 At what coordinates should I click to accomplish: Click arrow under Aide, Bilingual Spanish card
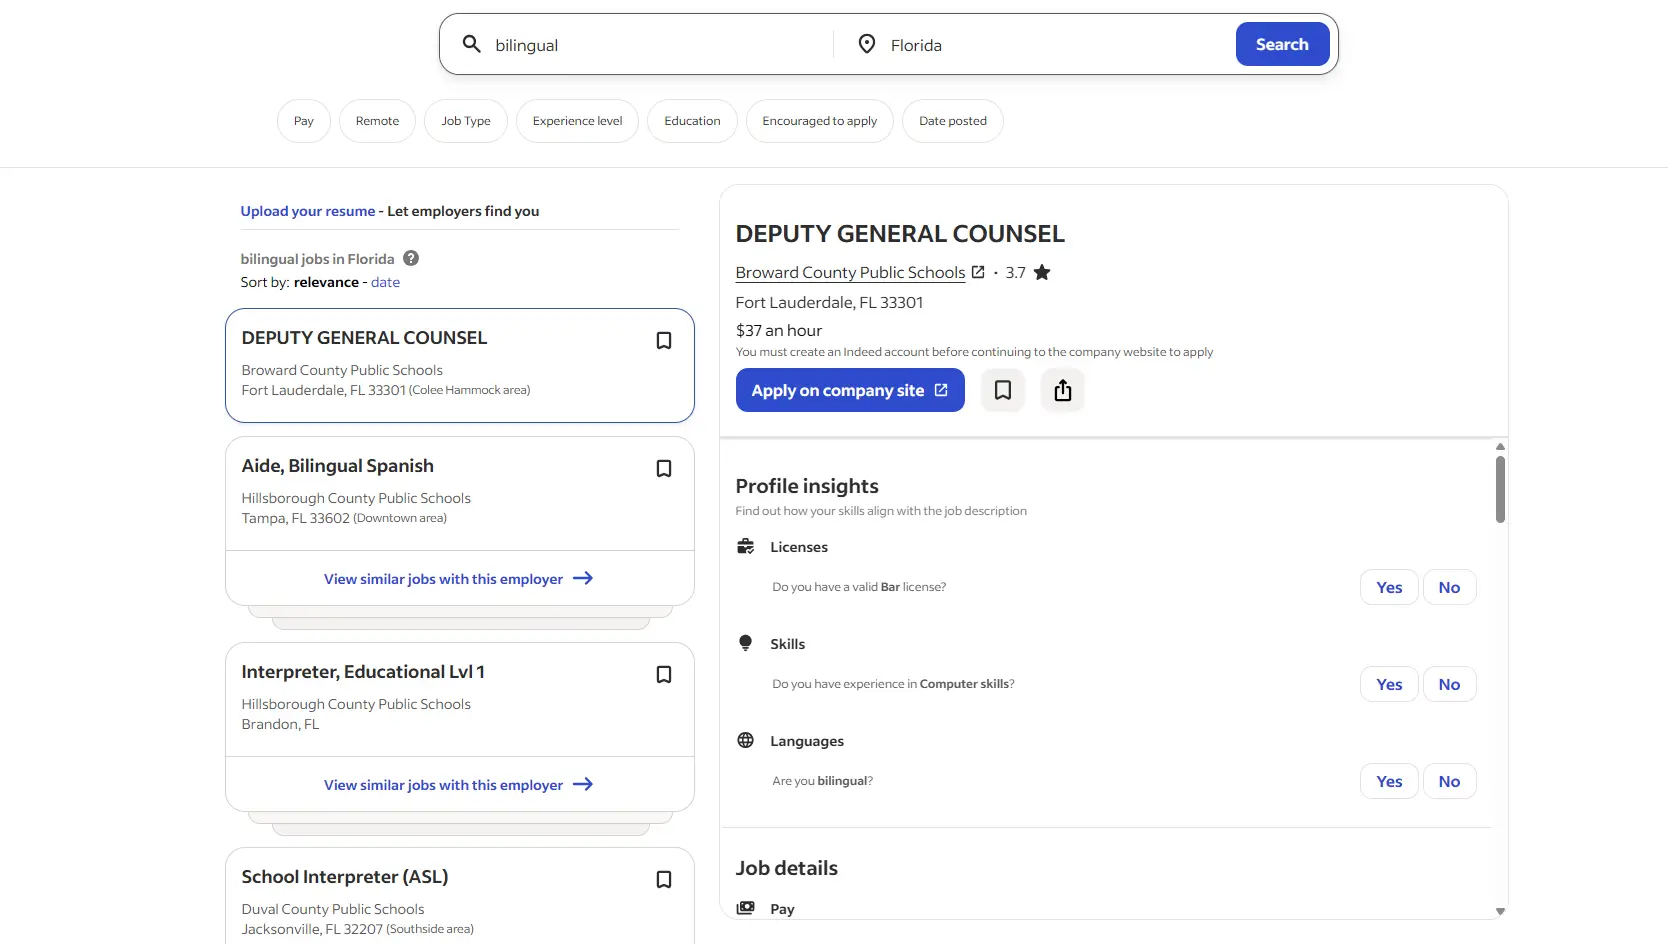point(583,578)
